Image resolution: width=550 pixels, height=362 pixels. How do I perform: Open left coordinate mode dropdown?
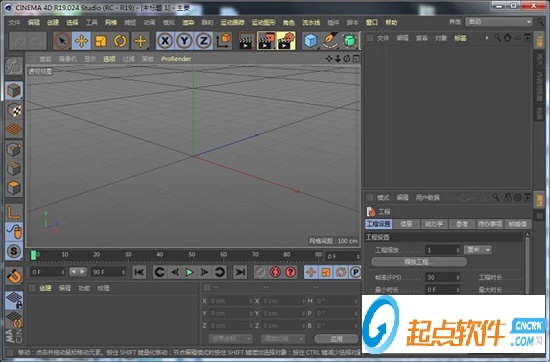pos(230,339)
